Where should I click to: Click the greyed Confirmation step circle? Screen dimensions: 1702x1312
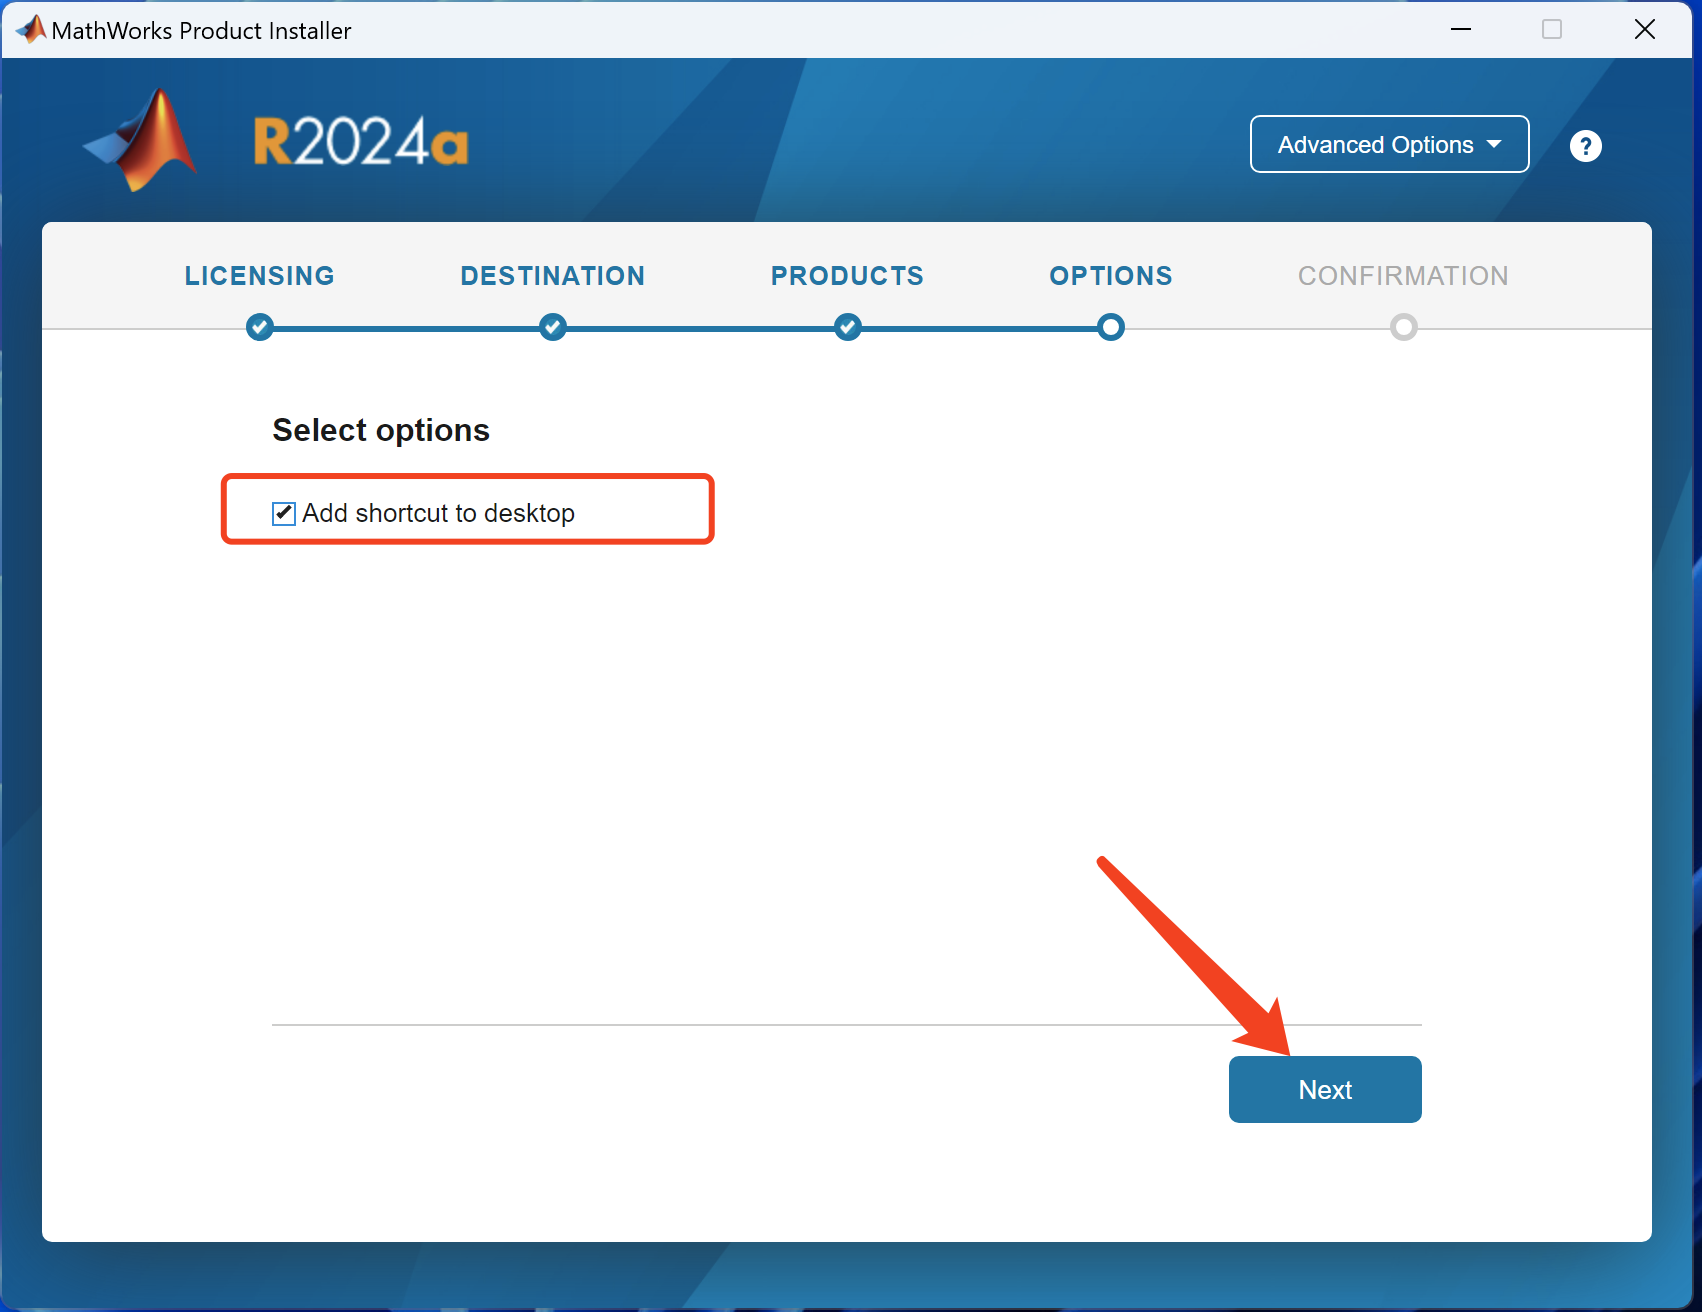[x=1403, y=327]
